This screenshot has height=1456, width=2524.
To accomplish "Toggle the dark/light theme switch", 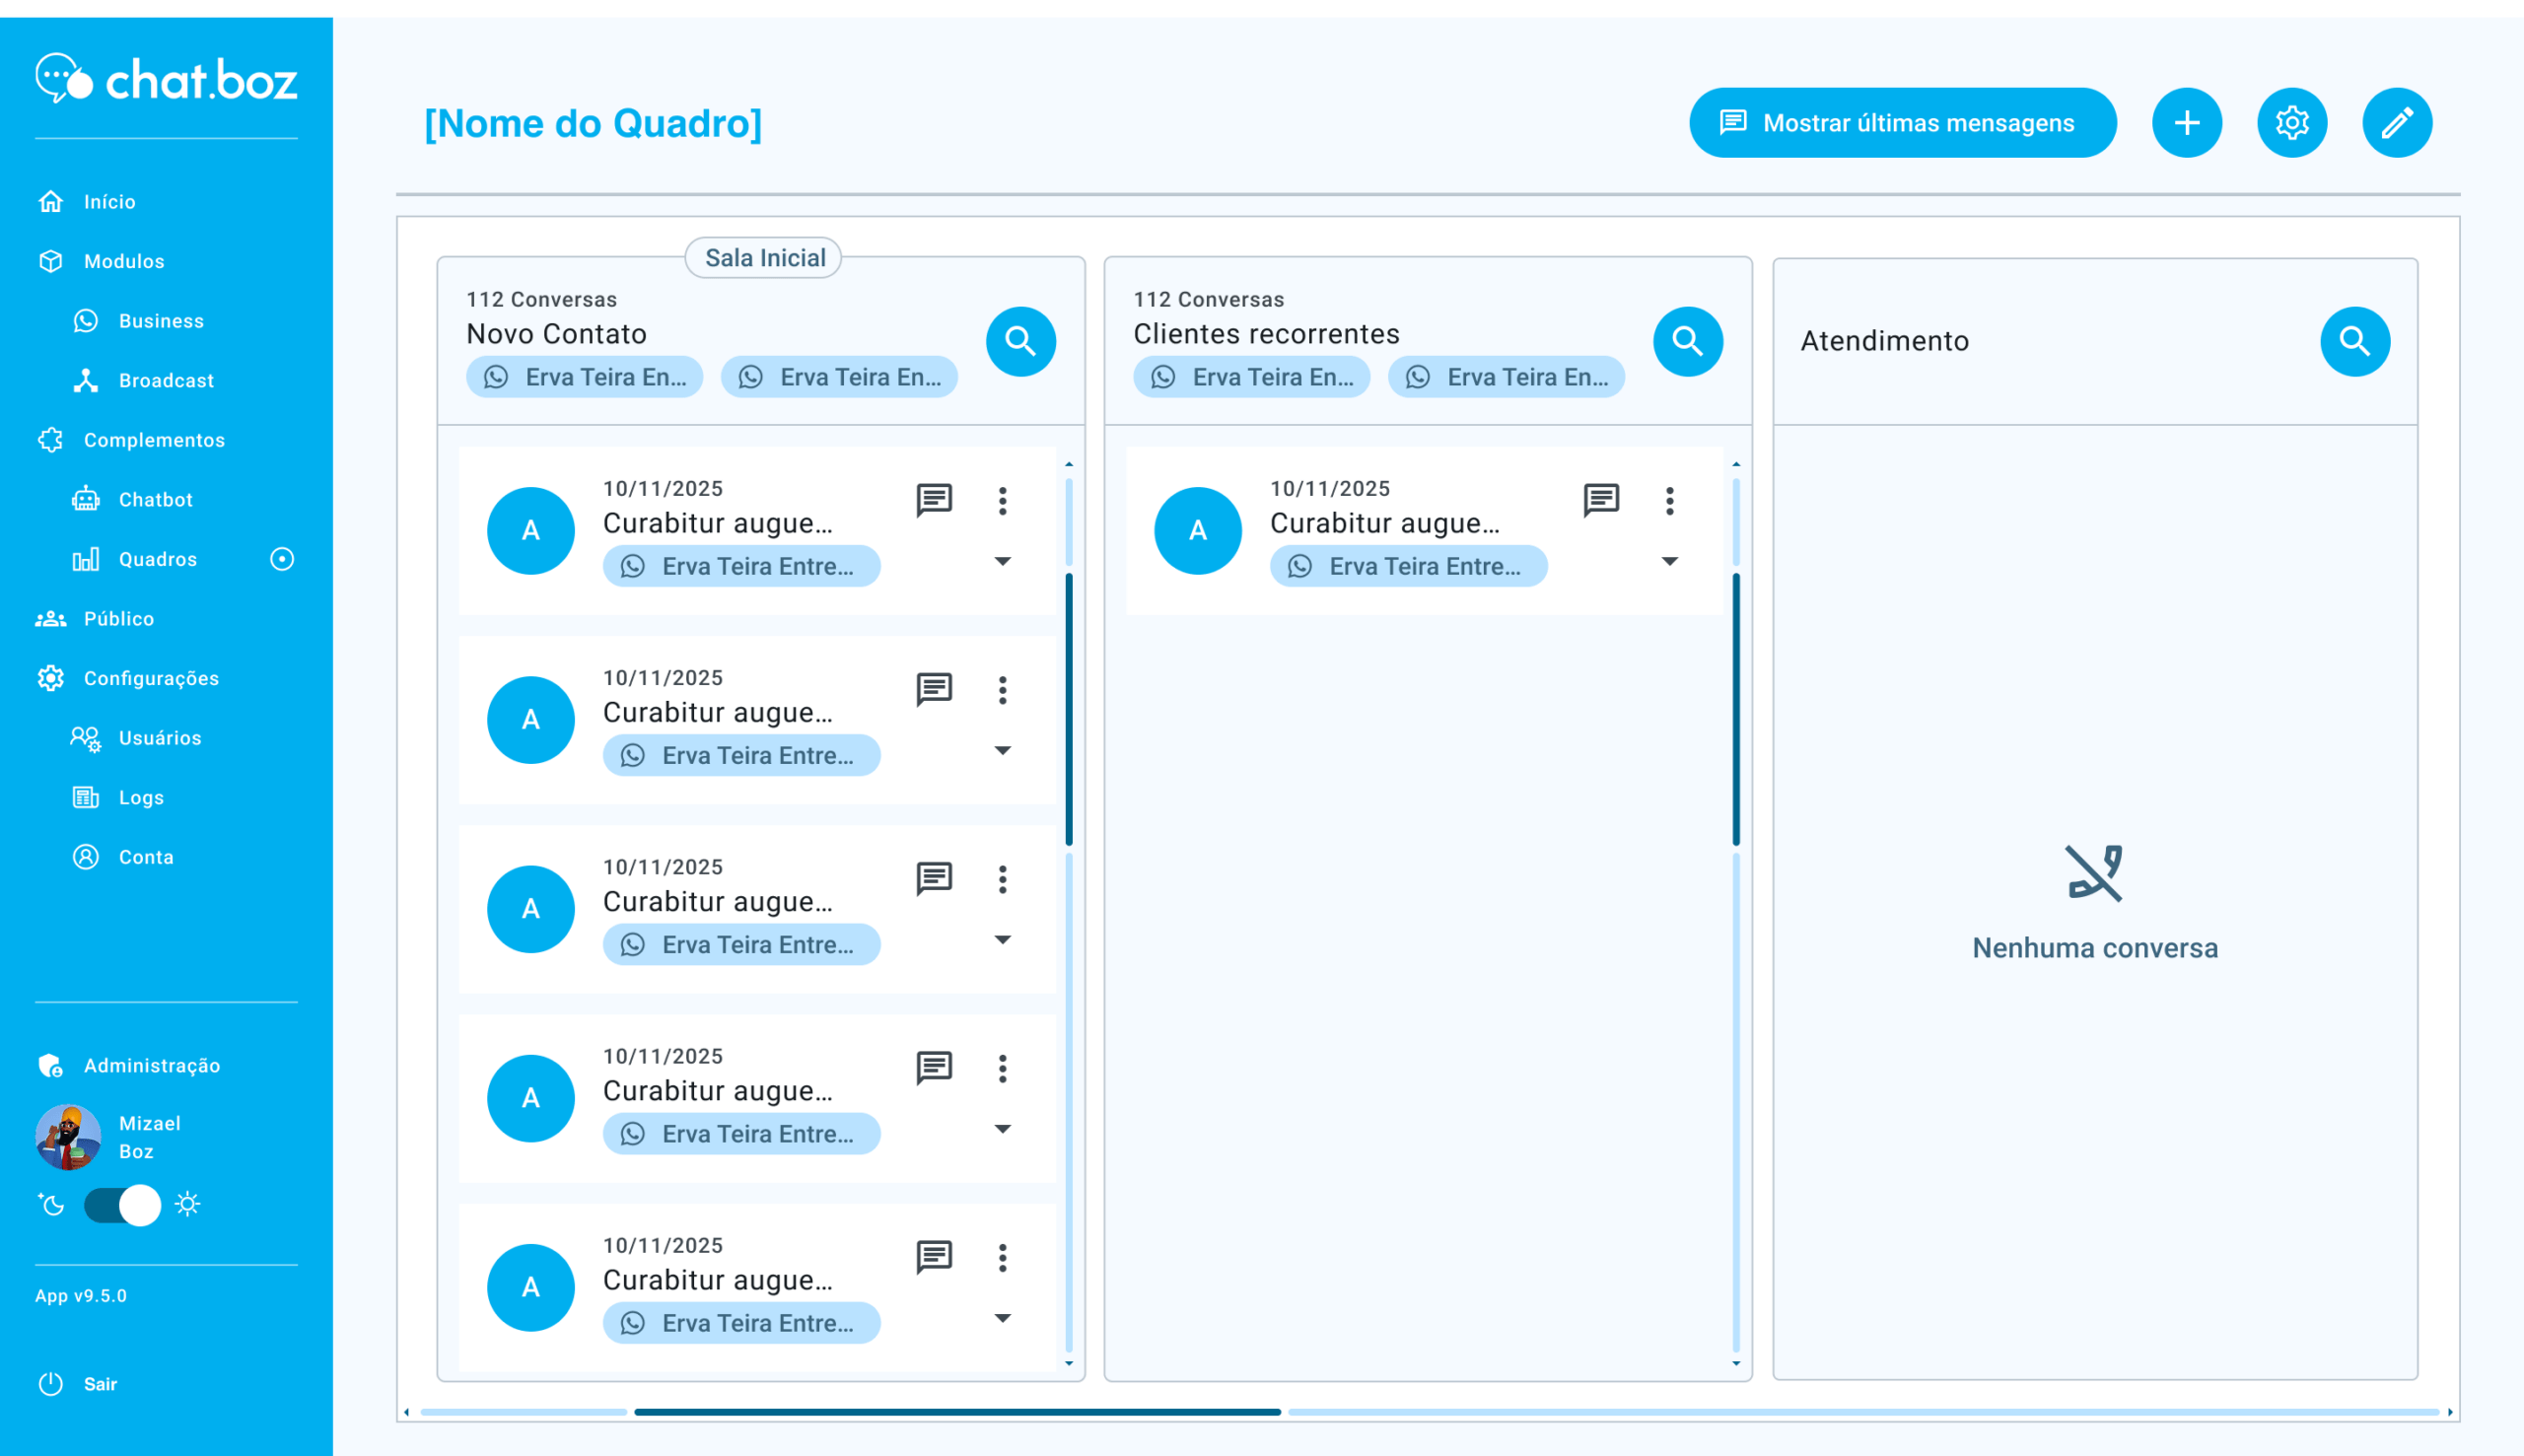I will coord(122,1204).
